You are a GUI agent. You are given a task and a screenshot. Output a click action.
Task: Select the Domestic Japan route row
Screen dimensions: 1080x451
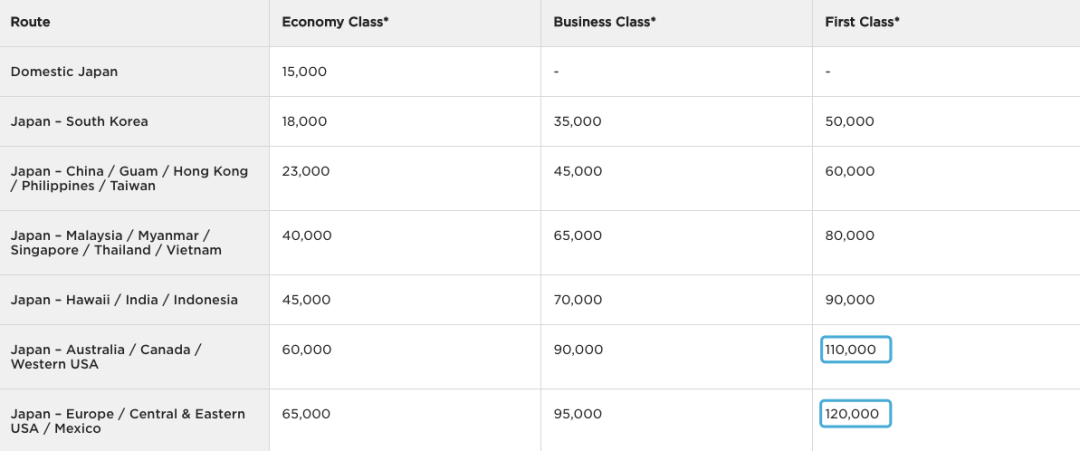(x=64, y=72)
